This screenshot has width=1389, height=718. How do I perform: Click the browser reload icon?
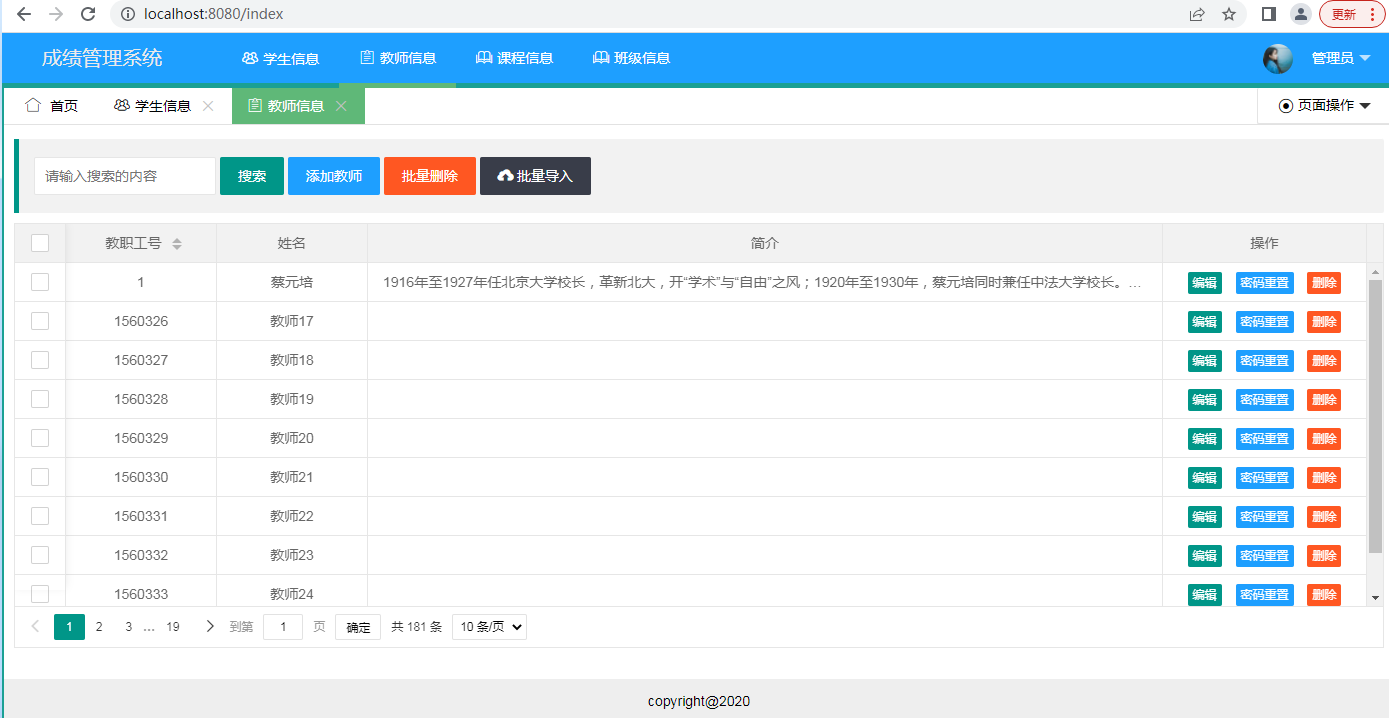pyautogui.click(x=88, y=14)
